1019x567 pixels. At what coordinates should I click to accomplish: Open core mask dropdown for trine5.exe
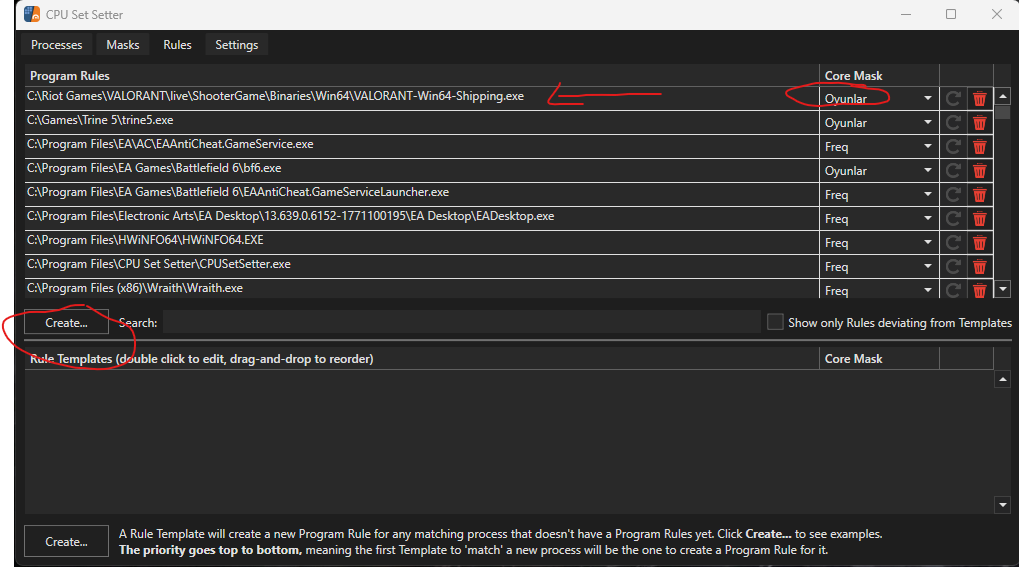tap(879, 123)
